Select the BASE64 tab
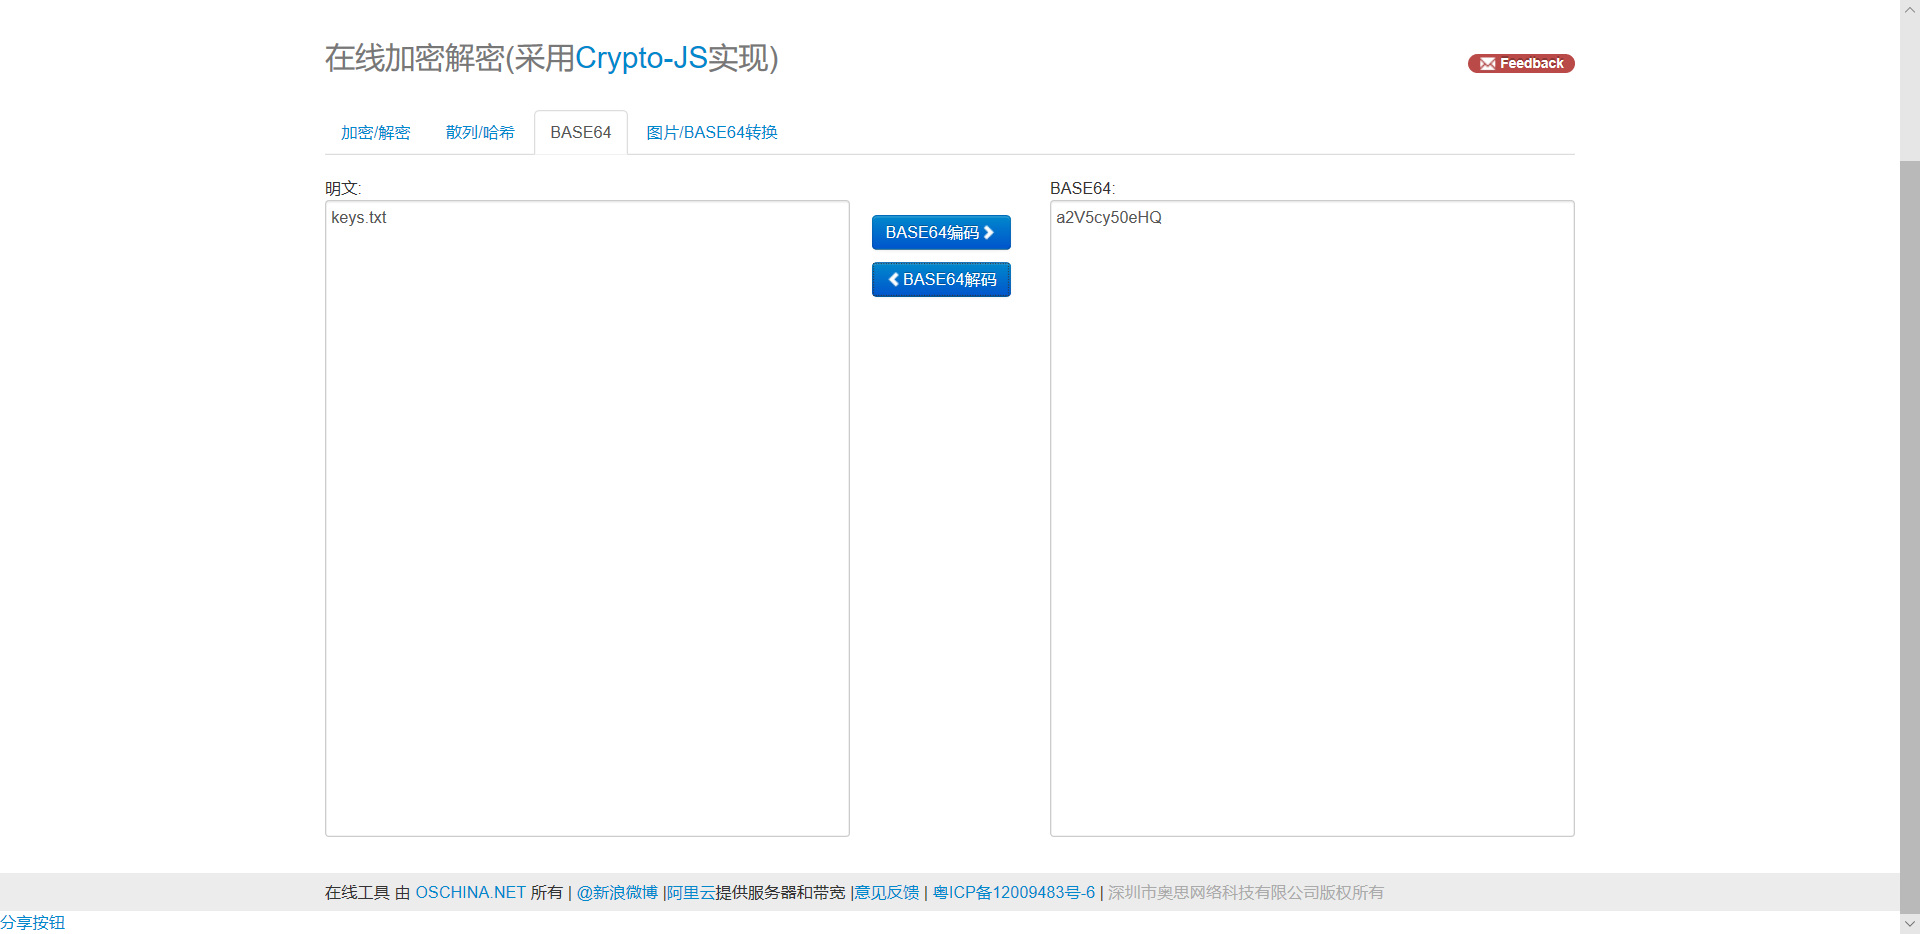 click(580, 131)
